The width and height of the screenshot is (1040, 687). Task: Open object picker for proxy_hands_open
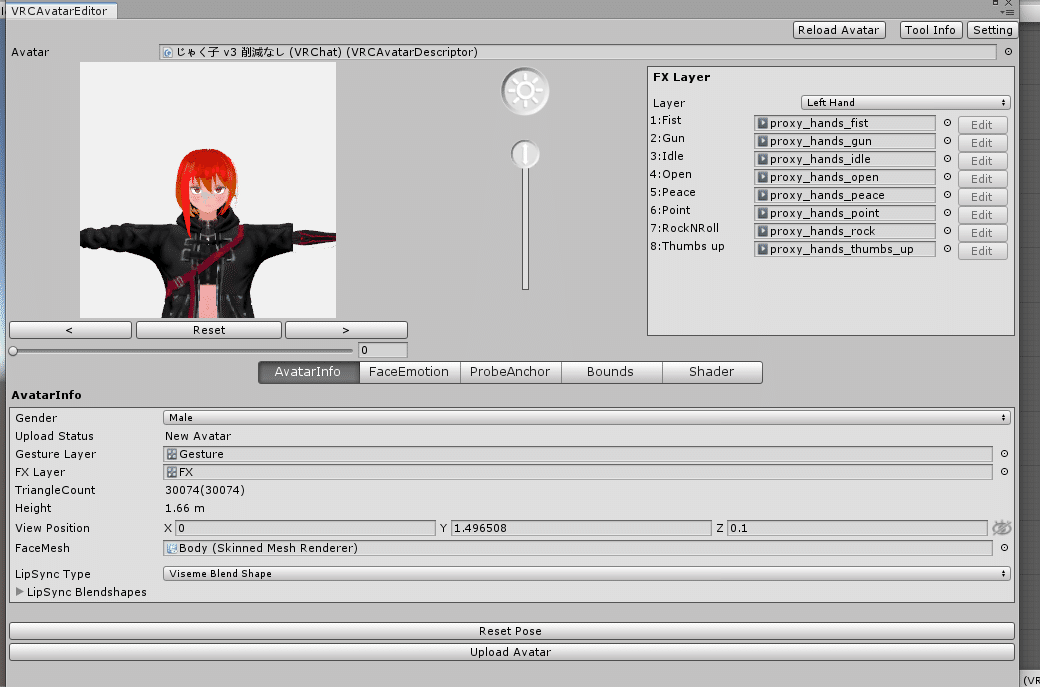[947, 176]
